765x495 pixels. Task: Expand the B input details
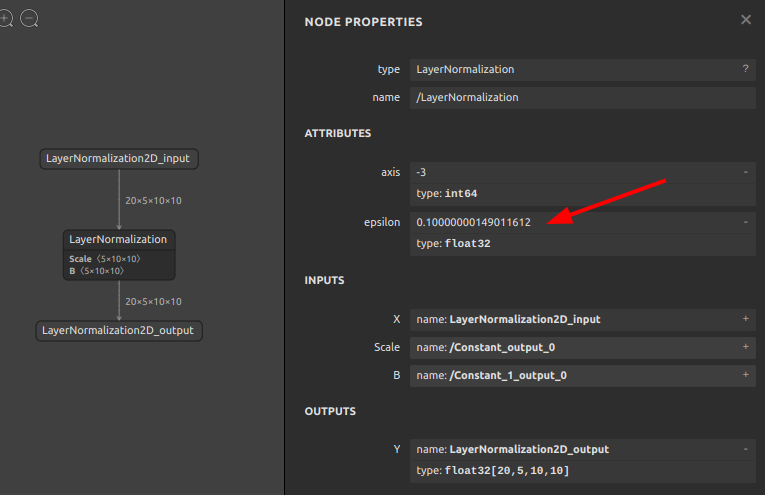tap(745, 375)
